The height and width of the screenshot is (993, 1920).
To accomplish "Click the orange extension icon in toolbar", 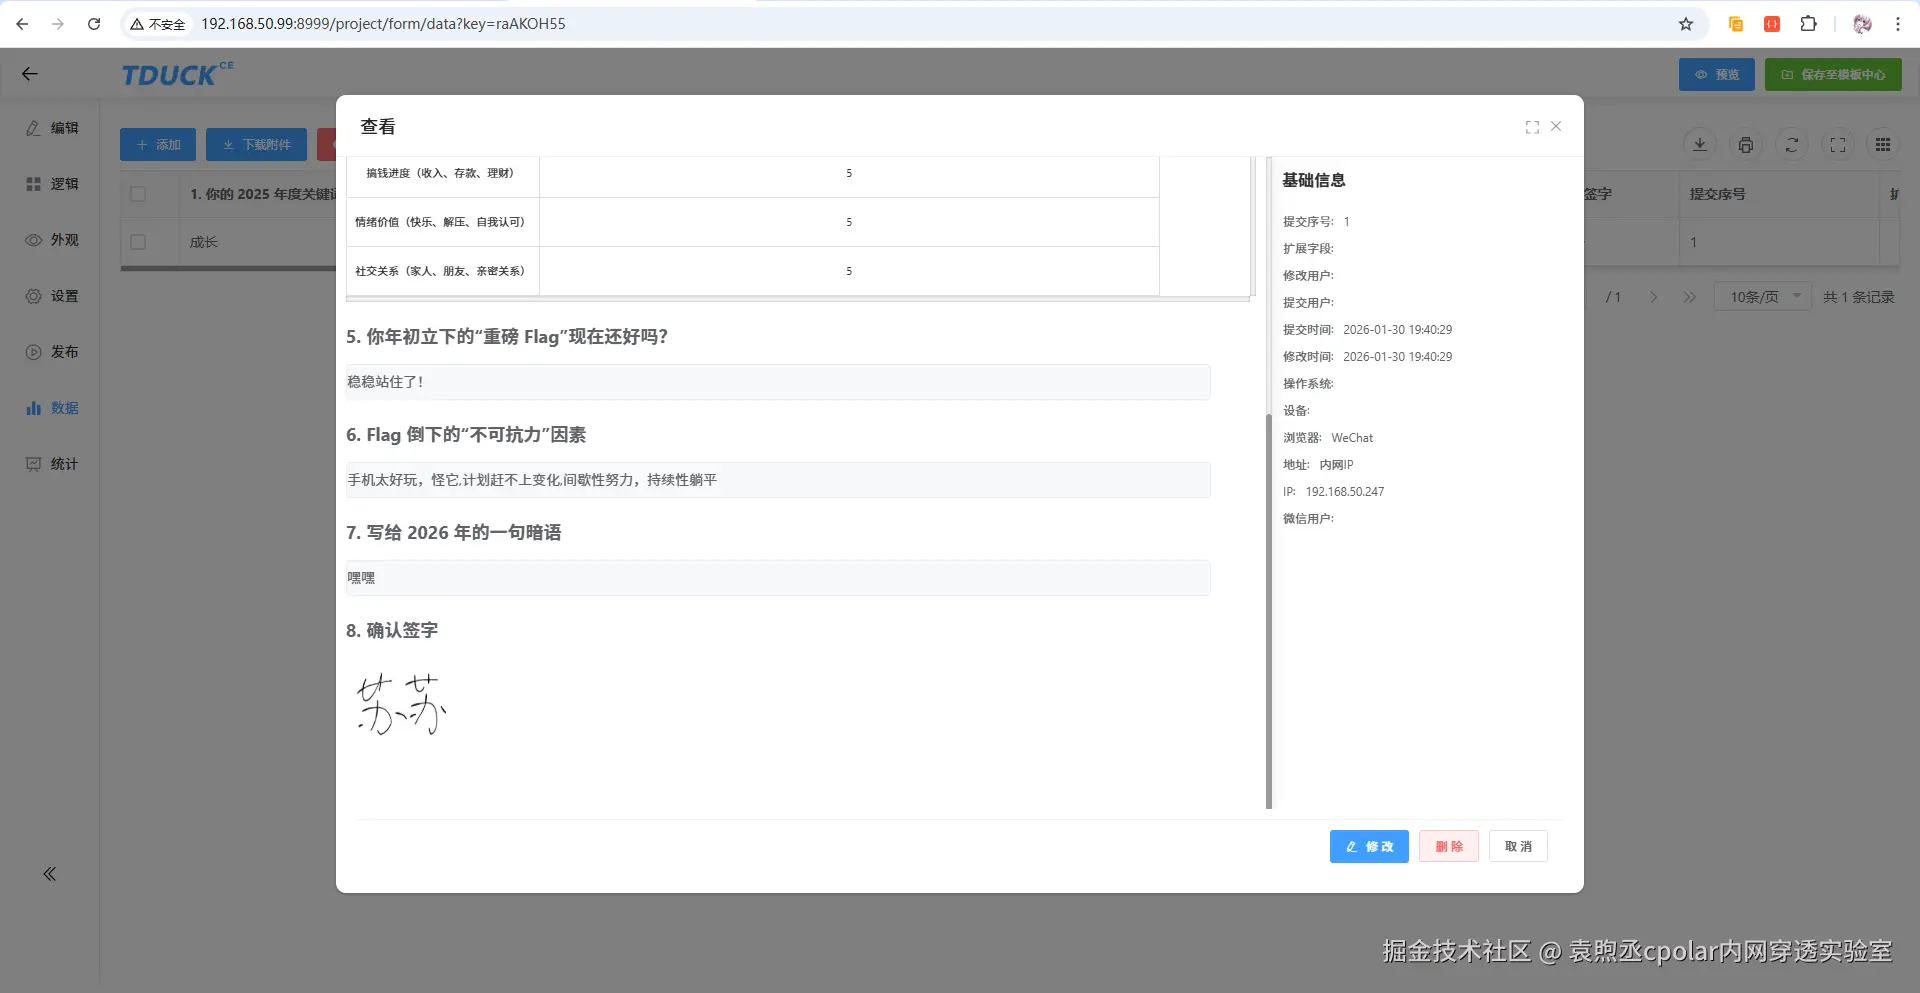I will [1736, 24].
